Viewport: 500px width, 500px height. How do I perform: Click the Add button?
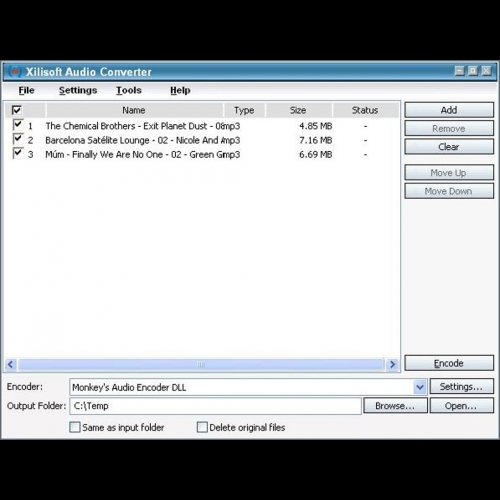click(x=449, y=110)
